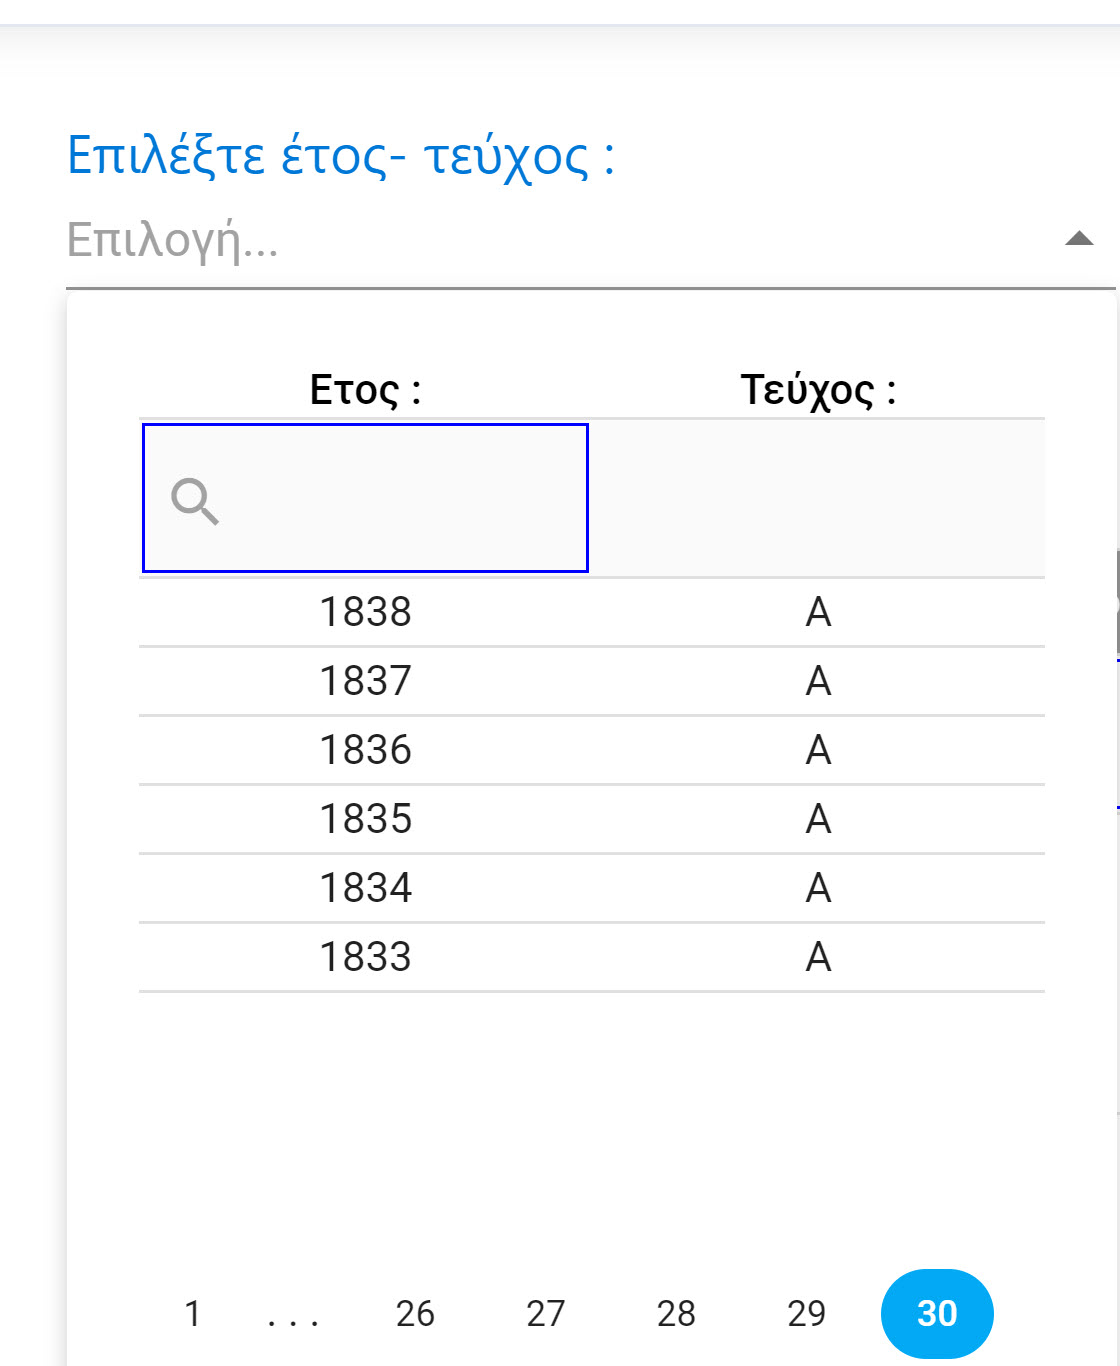Go to page 1
Screen dimensions: 1120x1366
(x=193, y=1313)
